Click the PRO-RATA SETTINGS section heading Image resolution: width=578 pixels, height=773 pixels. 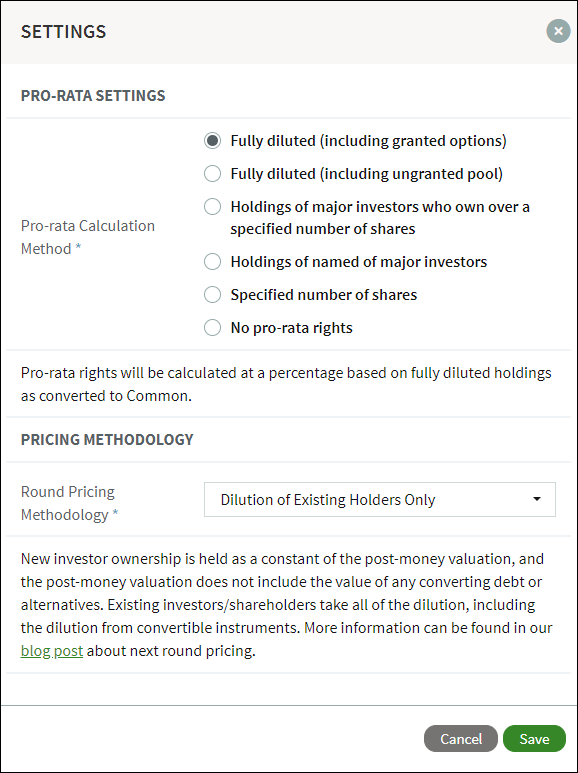pos(93,95)
